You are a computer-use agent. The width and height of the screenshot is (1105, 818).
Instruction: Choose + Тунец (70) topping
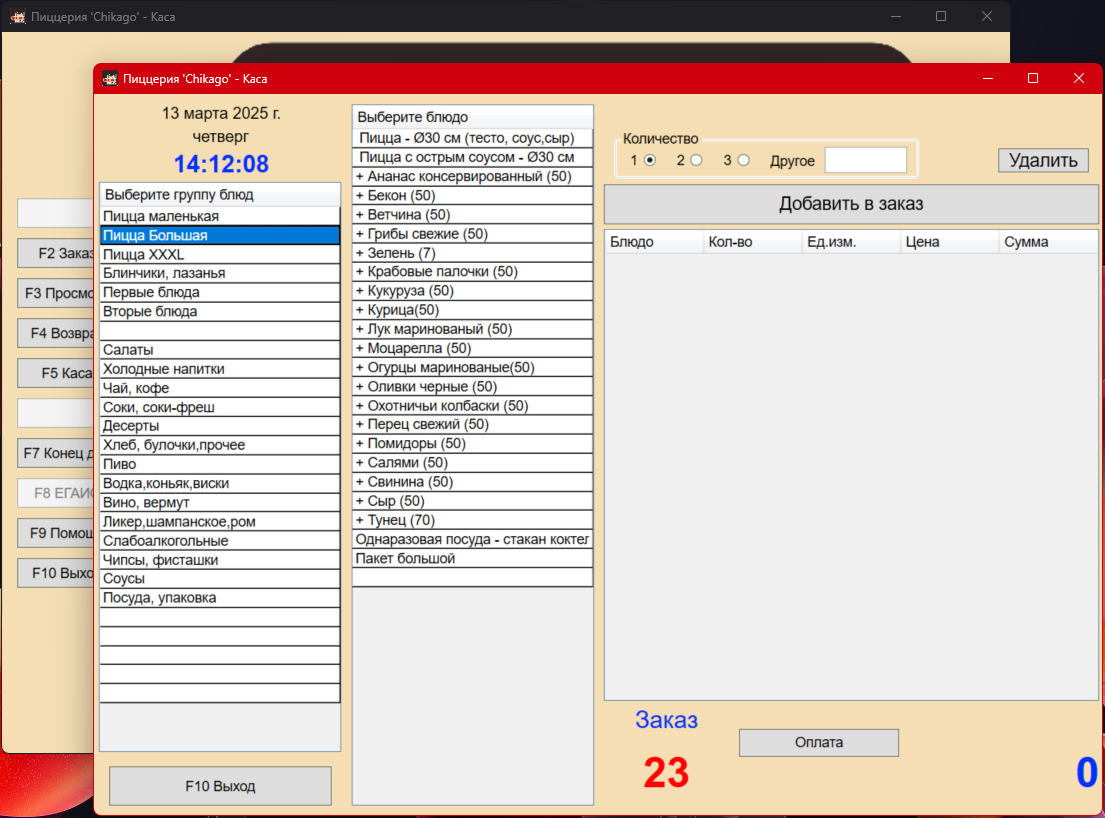pyautogui.click(x=472, y=520)
